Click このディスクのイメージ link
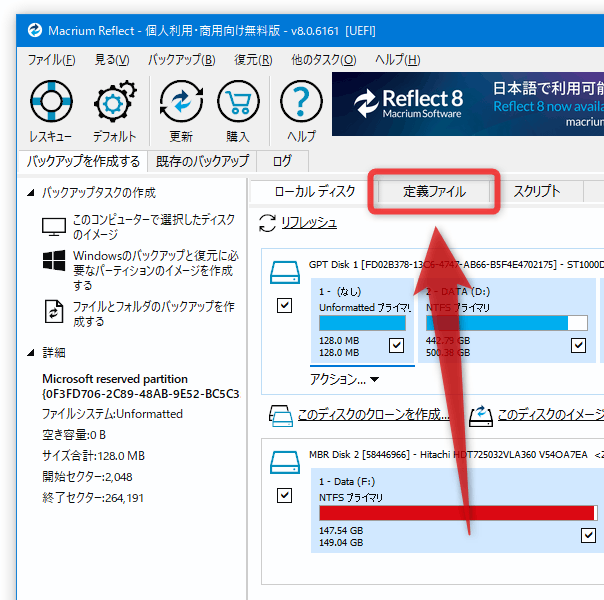Viewport: 604px width, 600px height. point(550,414)
